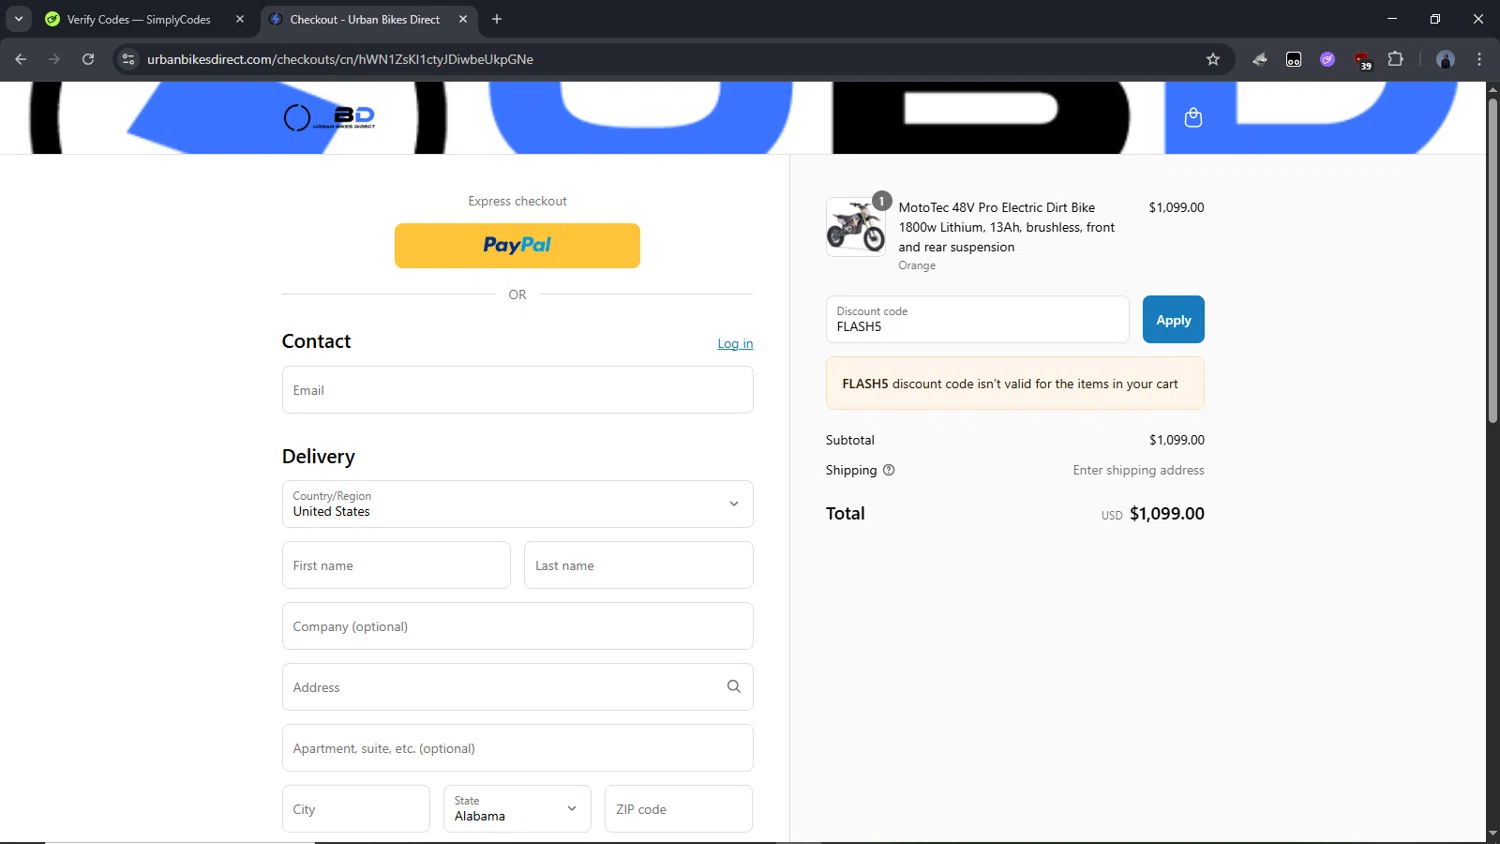The image size is (1500, 844).
Task: Bookmark this page with the star icon
Action: 1213,59
